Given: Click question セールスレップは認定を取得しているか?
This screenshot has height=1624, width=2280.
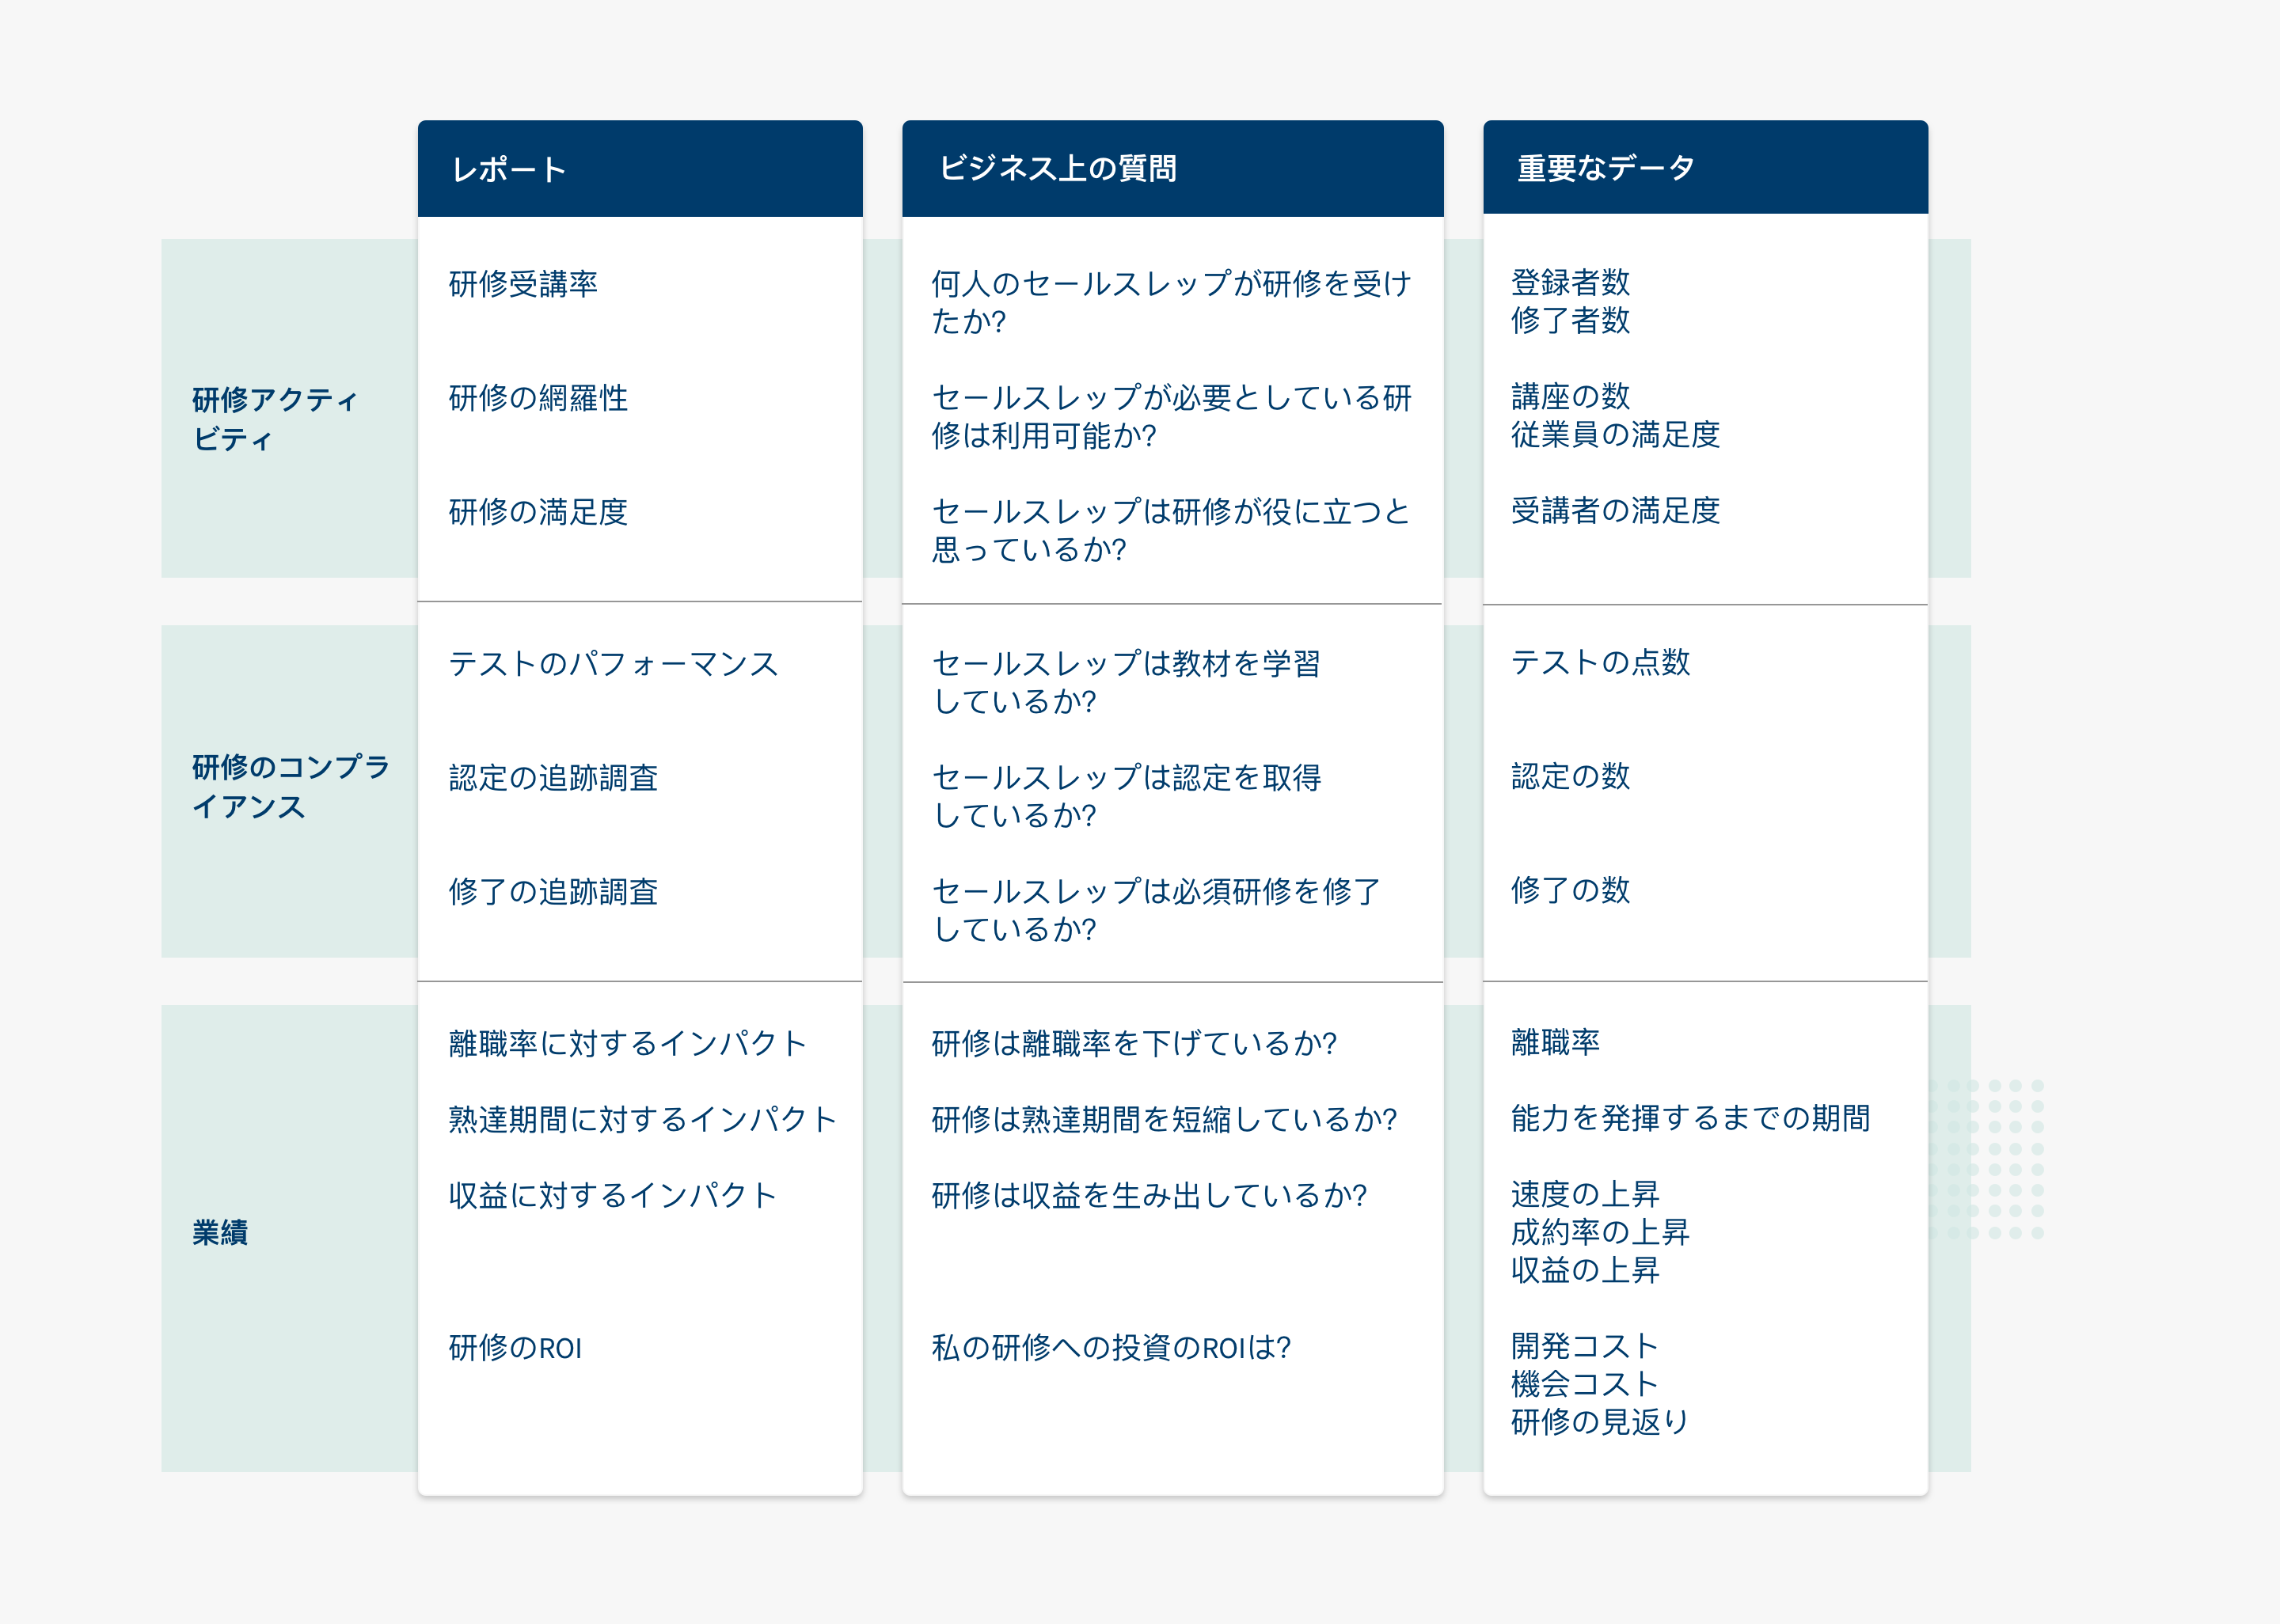Looking at the screenshot, I should point(1126,796).
